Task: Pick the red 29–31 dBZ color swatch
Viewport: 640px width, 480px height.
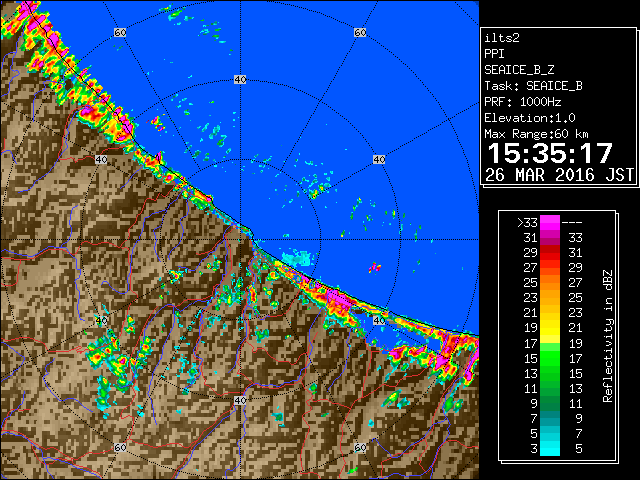Action: (550, 253)
